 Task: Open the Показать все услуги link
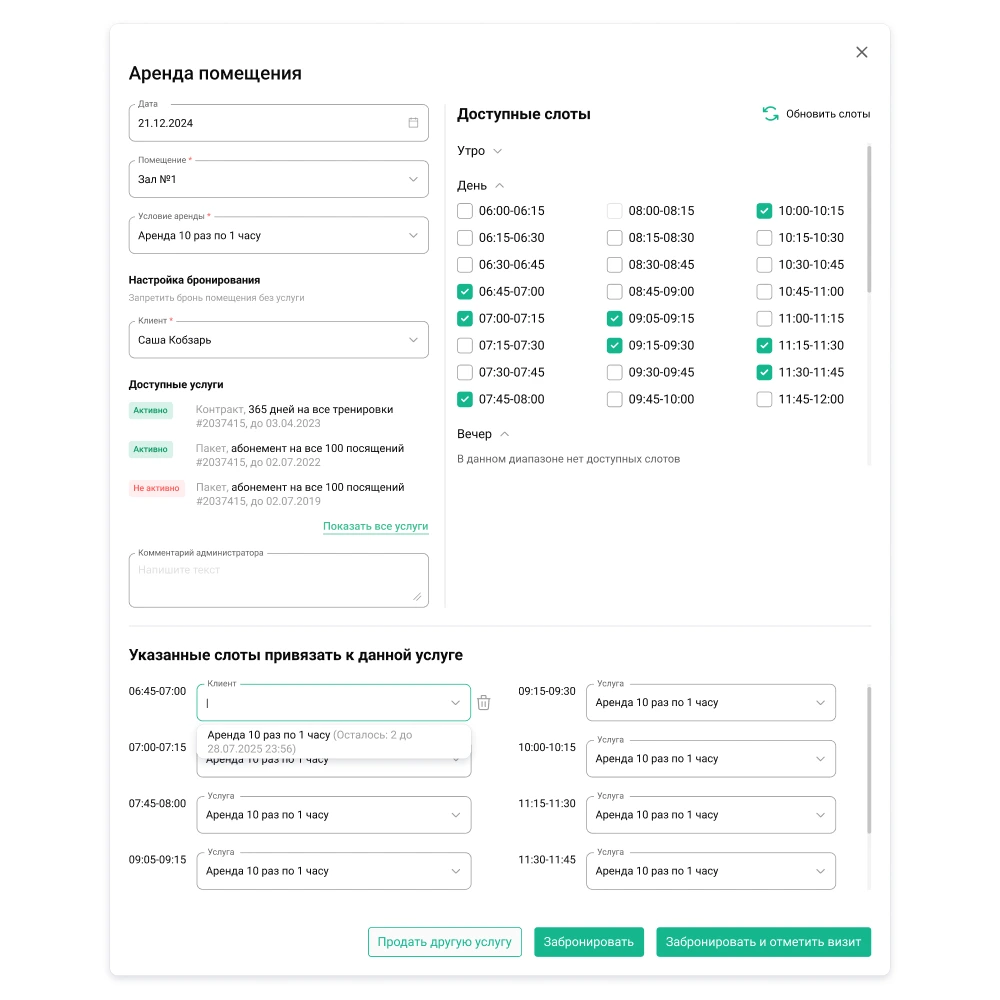click(376, 526)
